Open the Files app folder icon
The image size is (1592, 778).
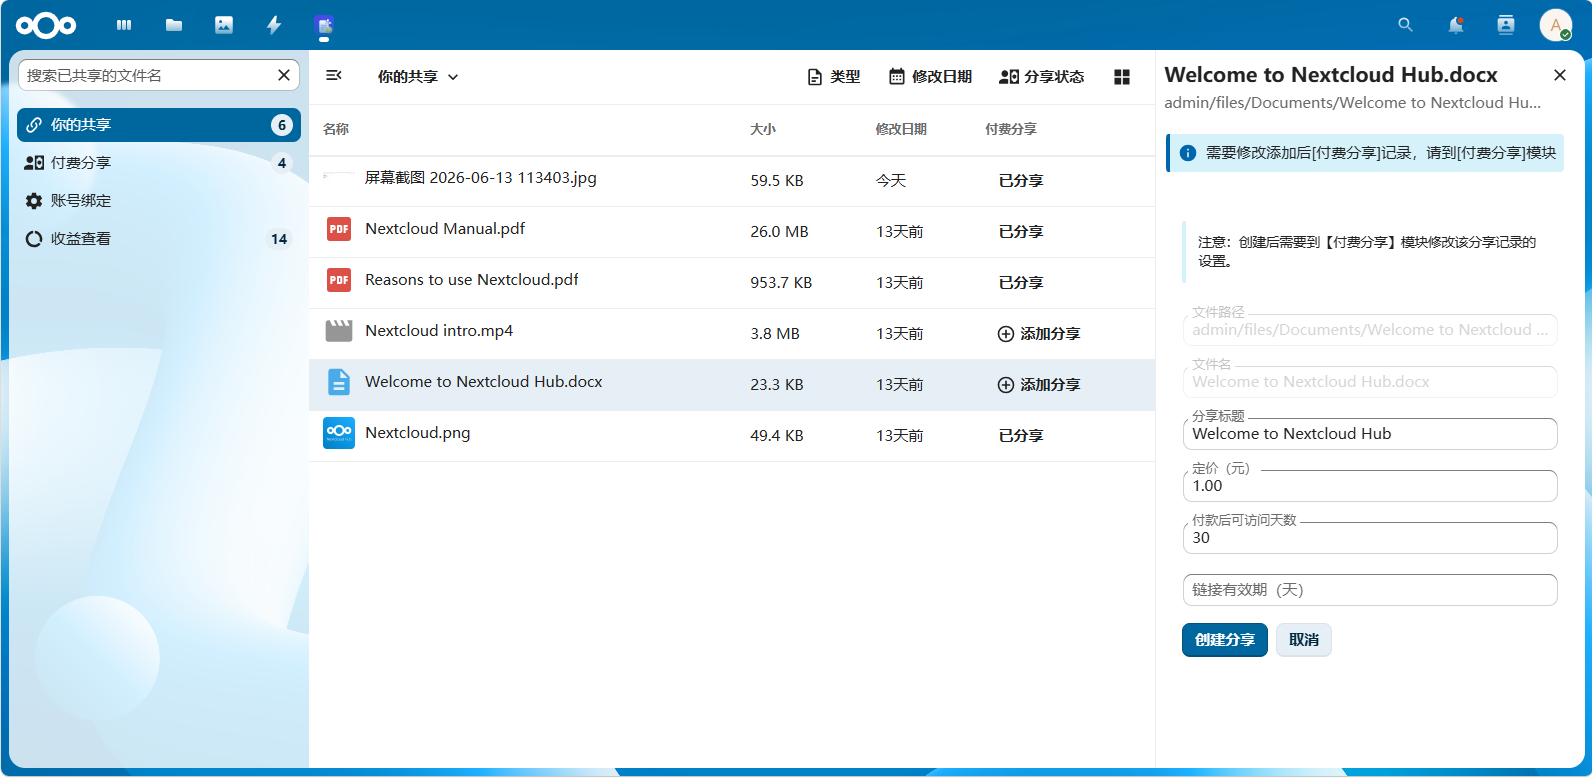174,25
